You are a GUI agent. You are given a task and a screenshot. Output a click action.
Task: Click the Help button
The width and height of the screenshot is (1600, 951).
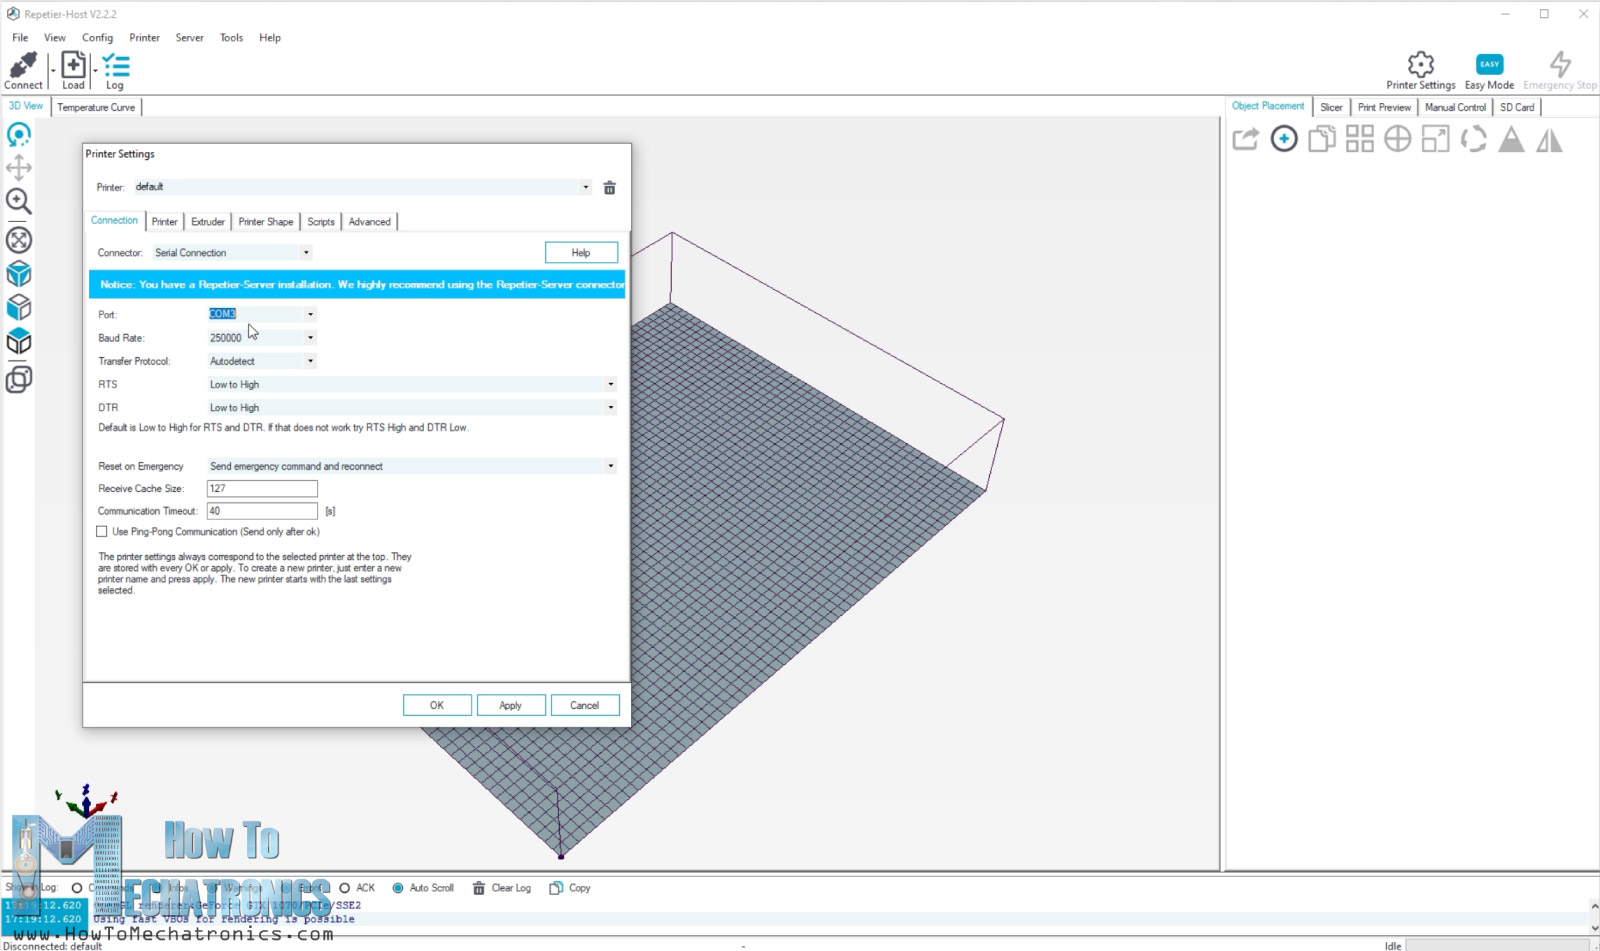point(581,253)
